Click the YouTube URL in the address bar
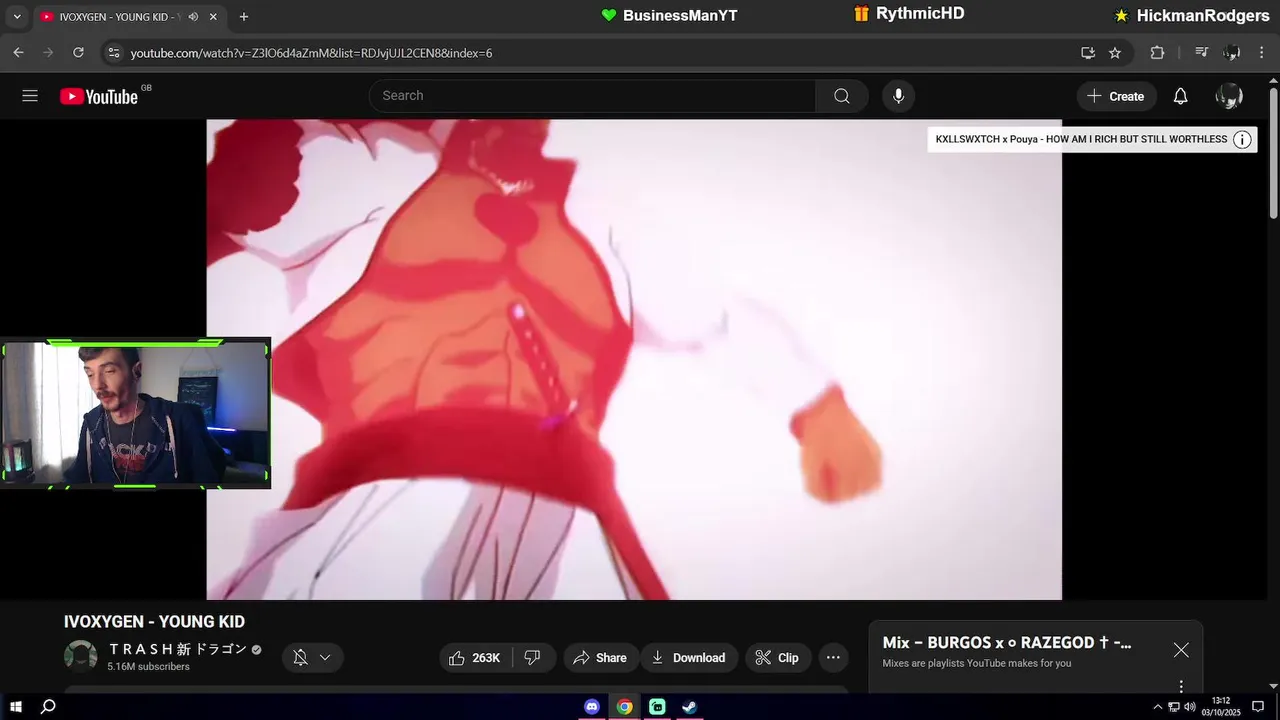Screen dimensions: 1280x720 click(311, 53)
